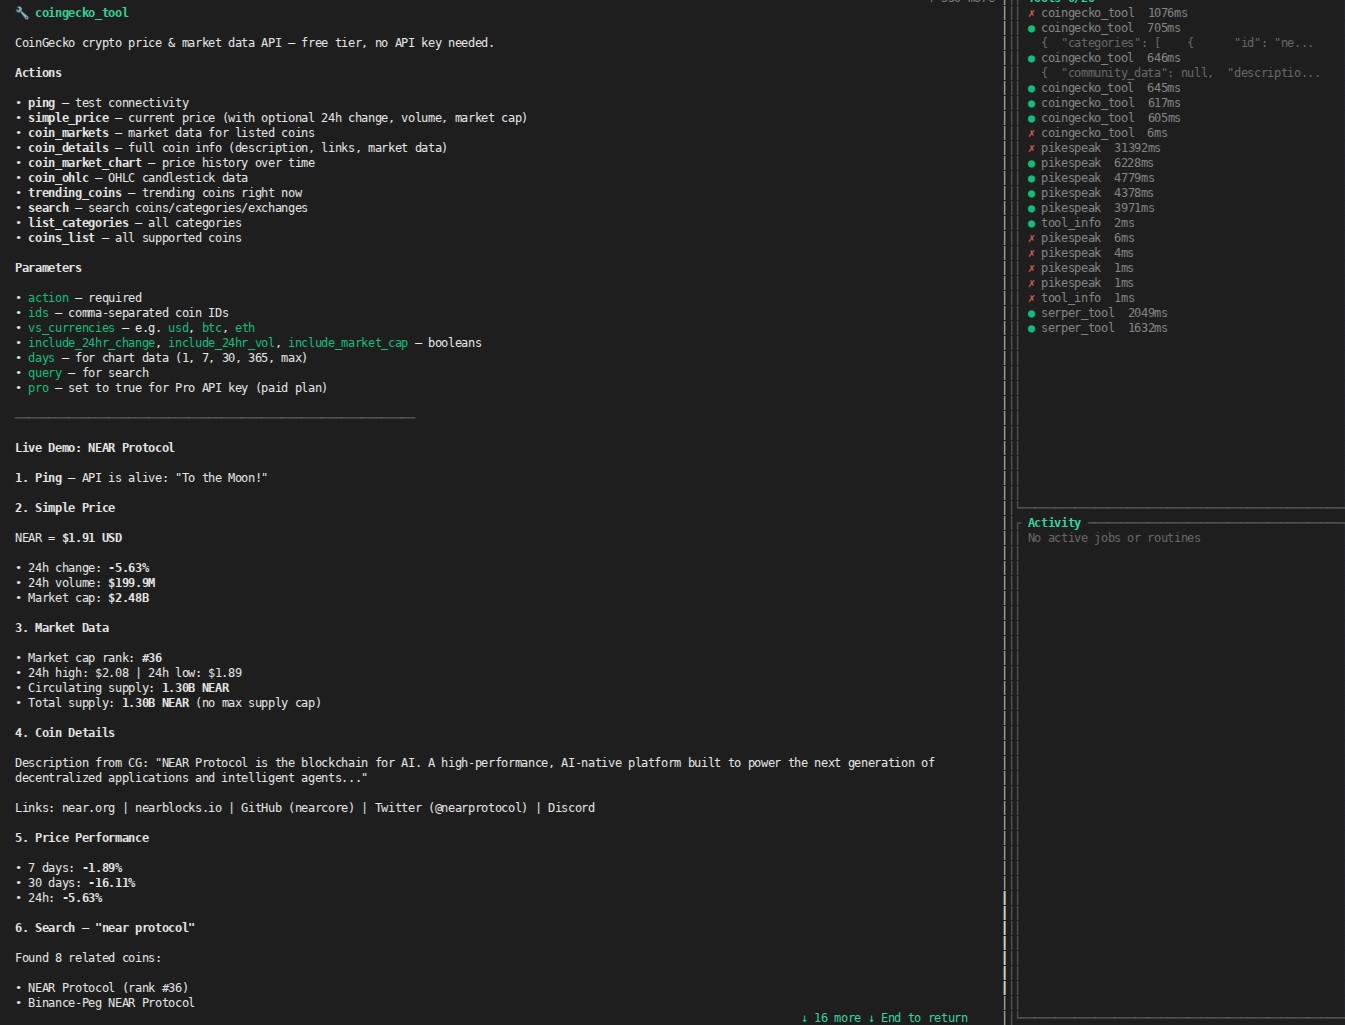Click the green "include_24hr_change" parameter
Screen dimensions: 1345x1025
coord(91,343)
